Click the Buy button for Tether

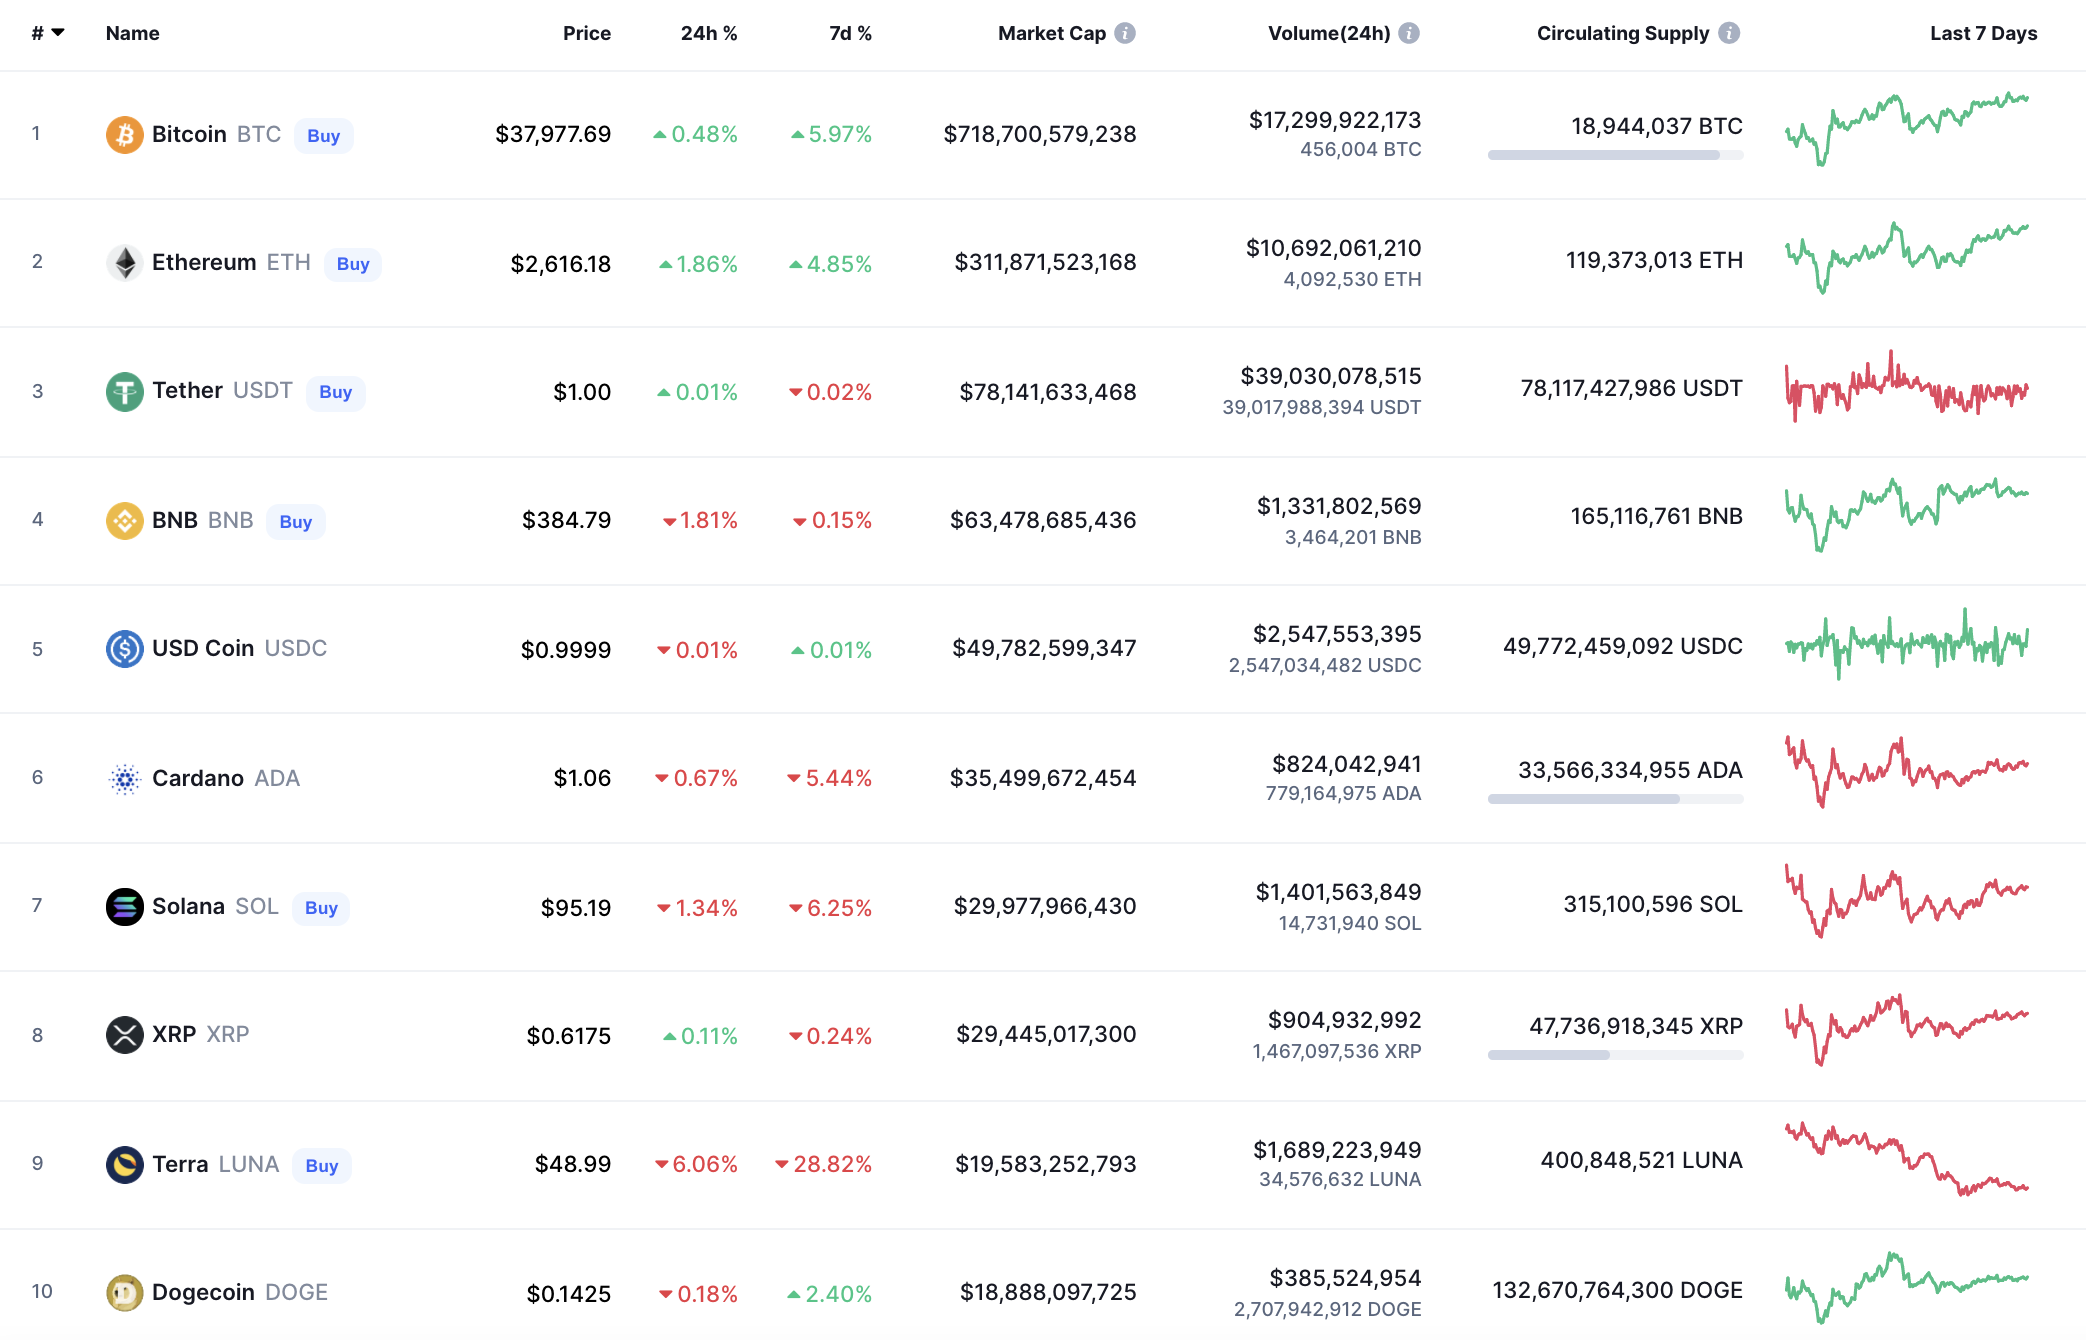coord(335,392)
